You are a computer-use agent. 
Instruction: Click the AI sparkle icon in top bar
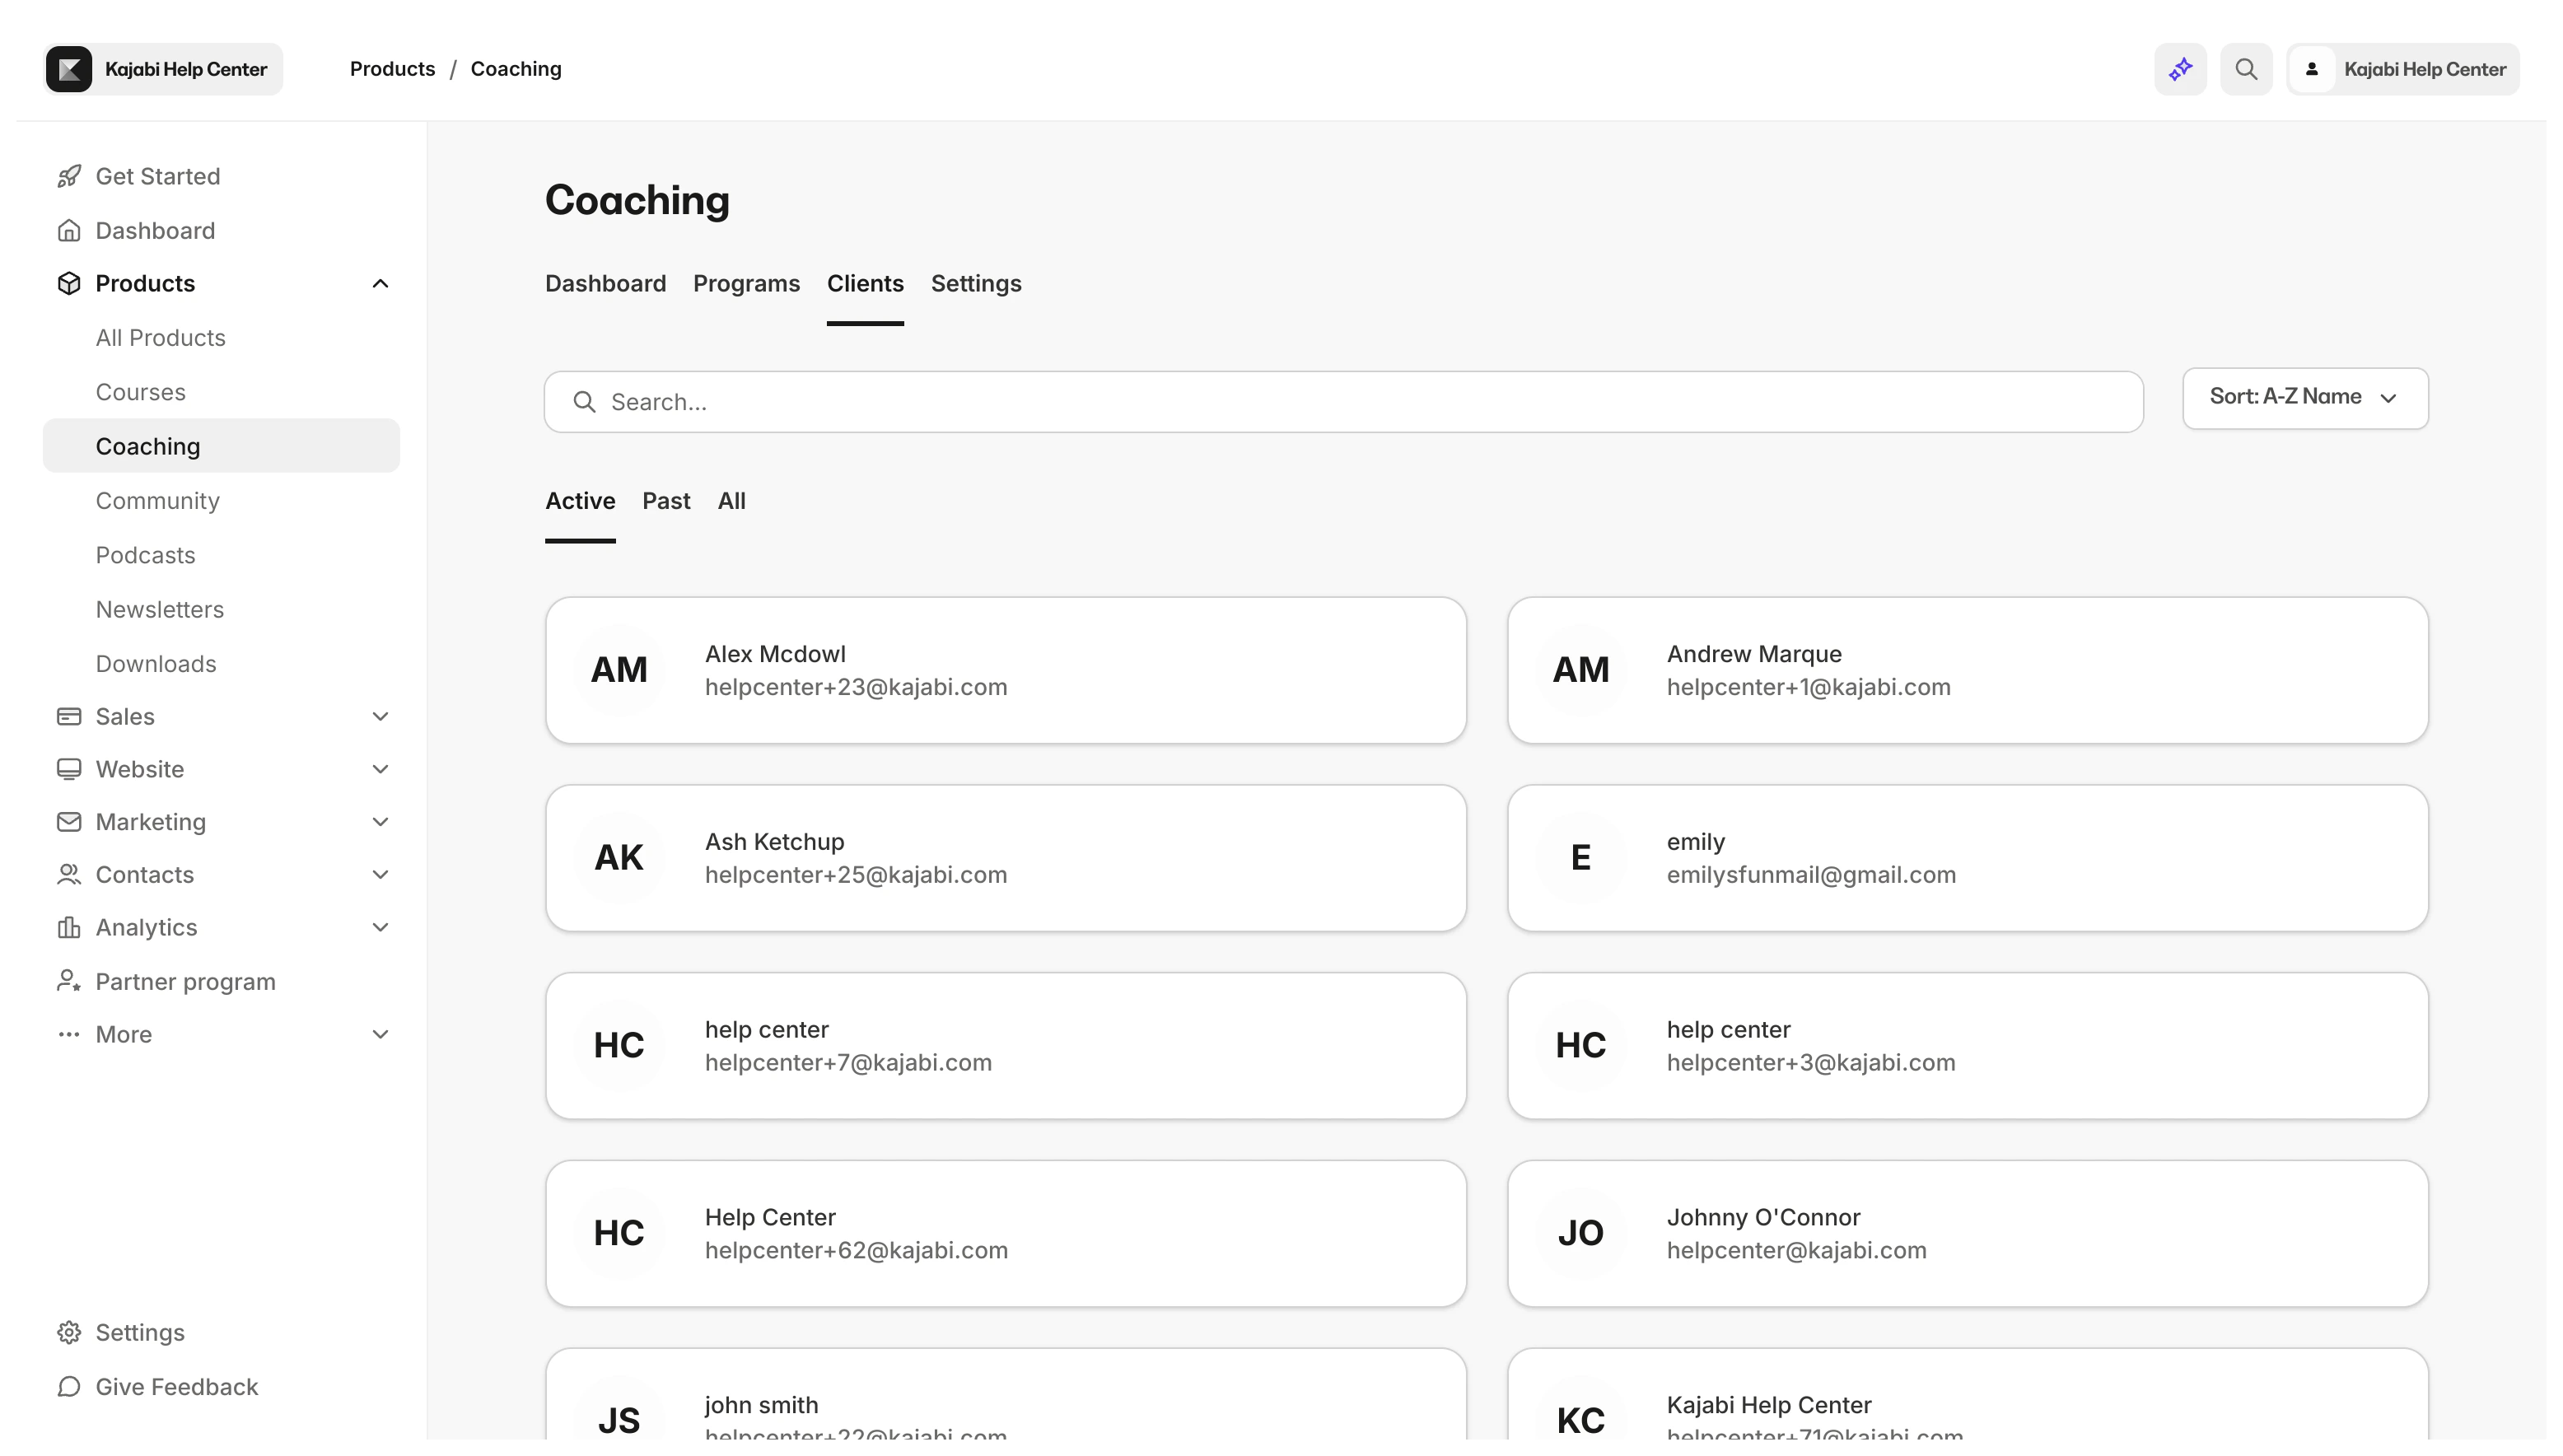tap(2179, 68)
